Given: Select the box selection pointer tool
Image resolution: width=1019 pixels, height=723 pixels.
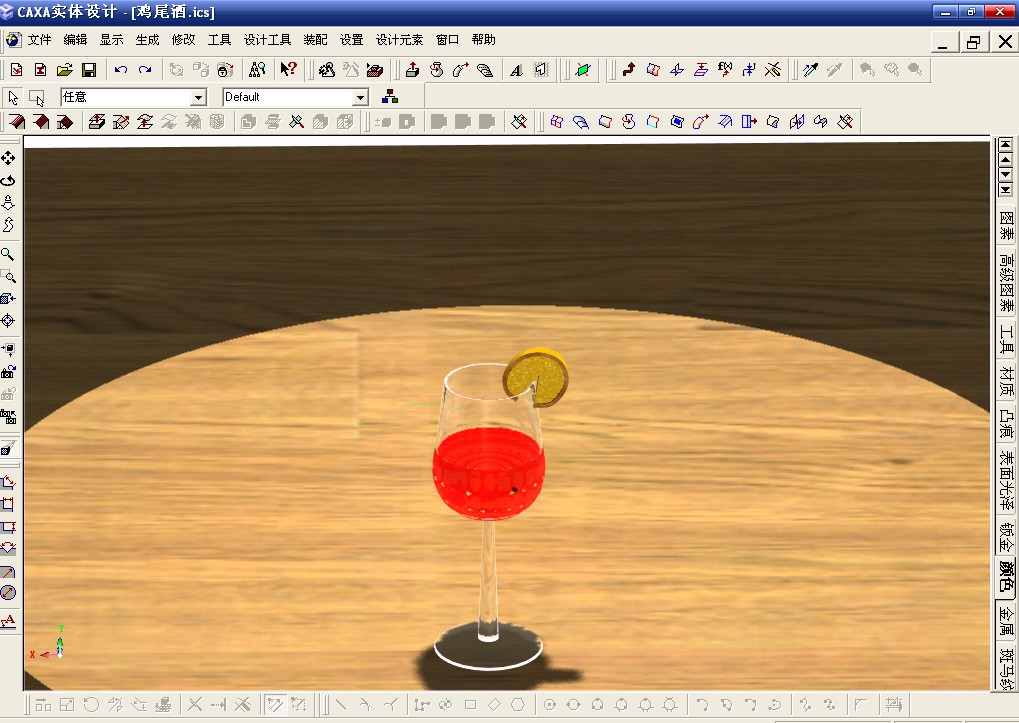Looking at the screenshot, I should pos(37,98).
